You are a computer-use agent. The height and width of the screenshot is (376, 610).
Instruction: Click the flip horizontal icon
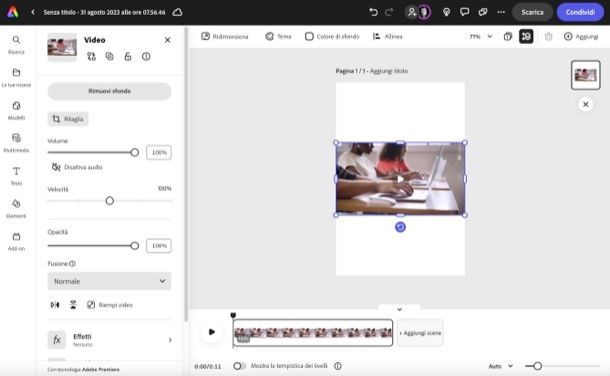pos(55,305)
